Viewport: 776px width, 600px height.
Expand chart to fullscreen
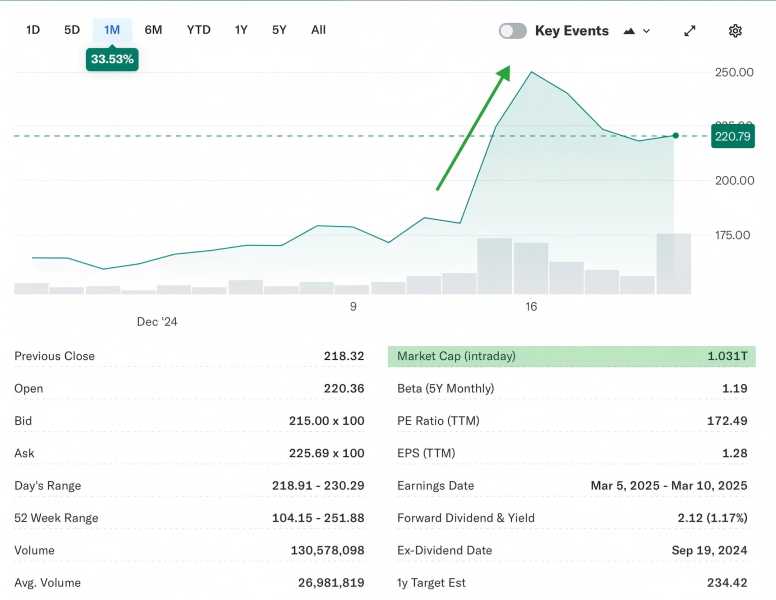point(689,31)
